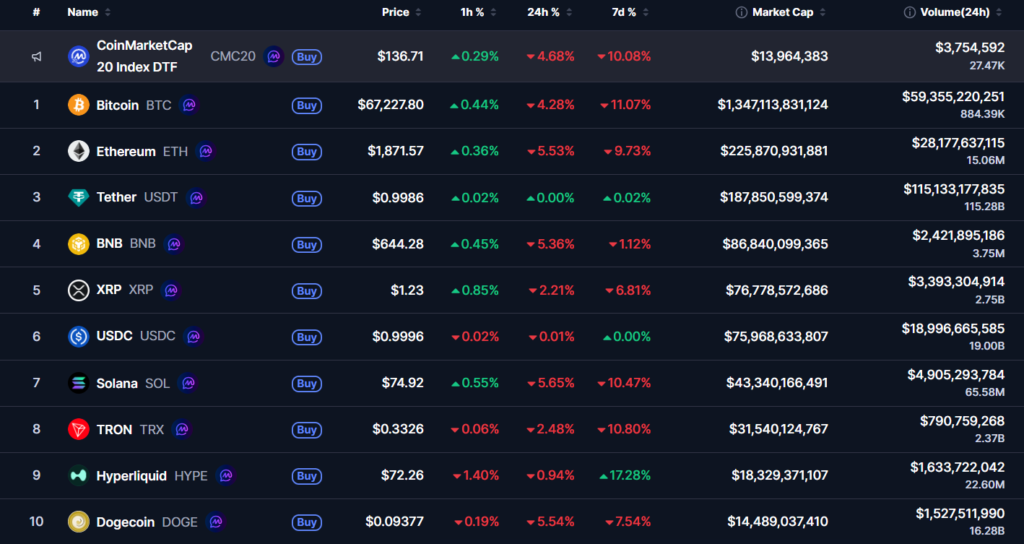This screenshot has height=544, width=1024.
Task: Click Buy button for XRP
Action: coord(307,291)
